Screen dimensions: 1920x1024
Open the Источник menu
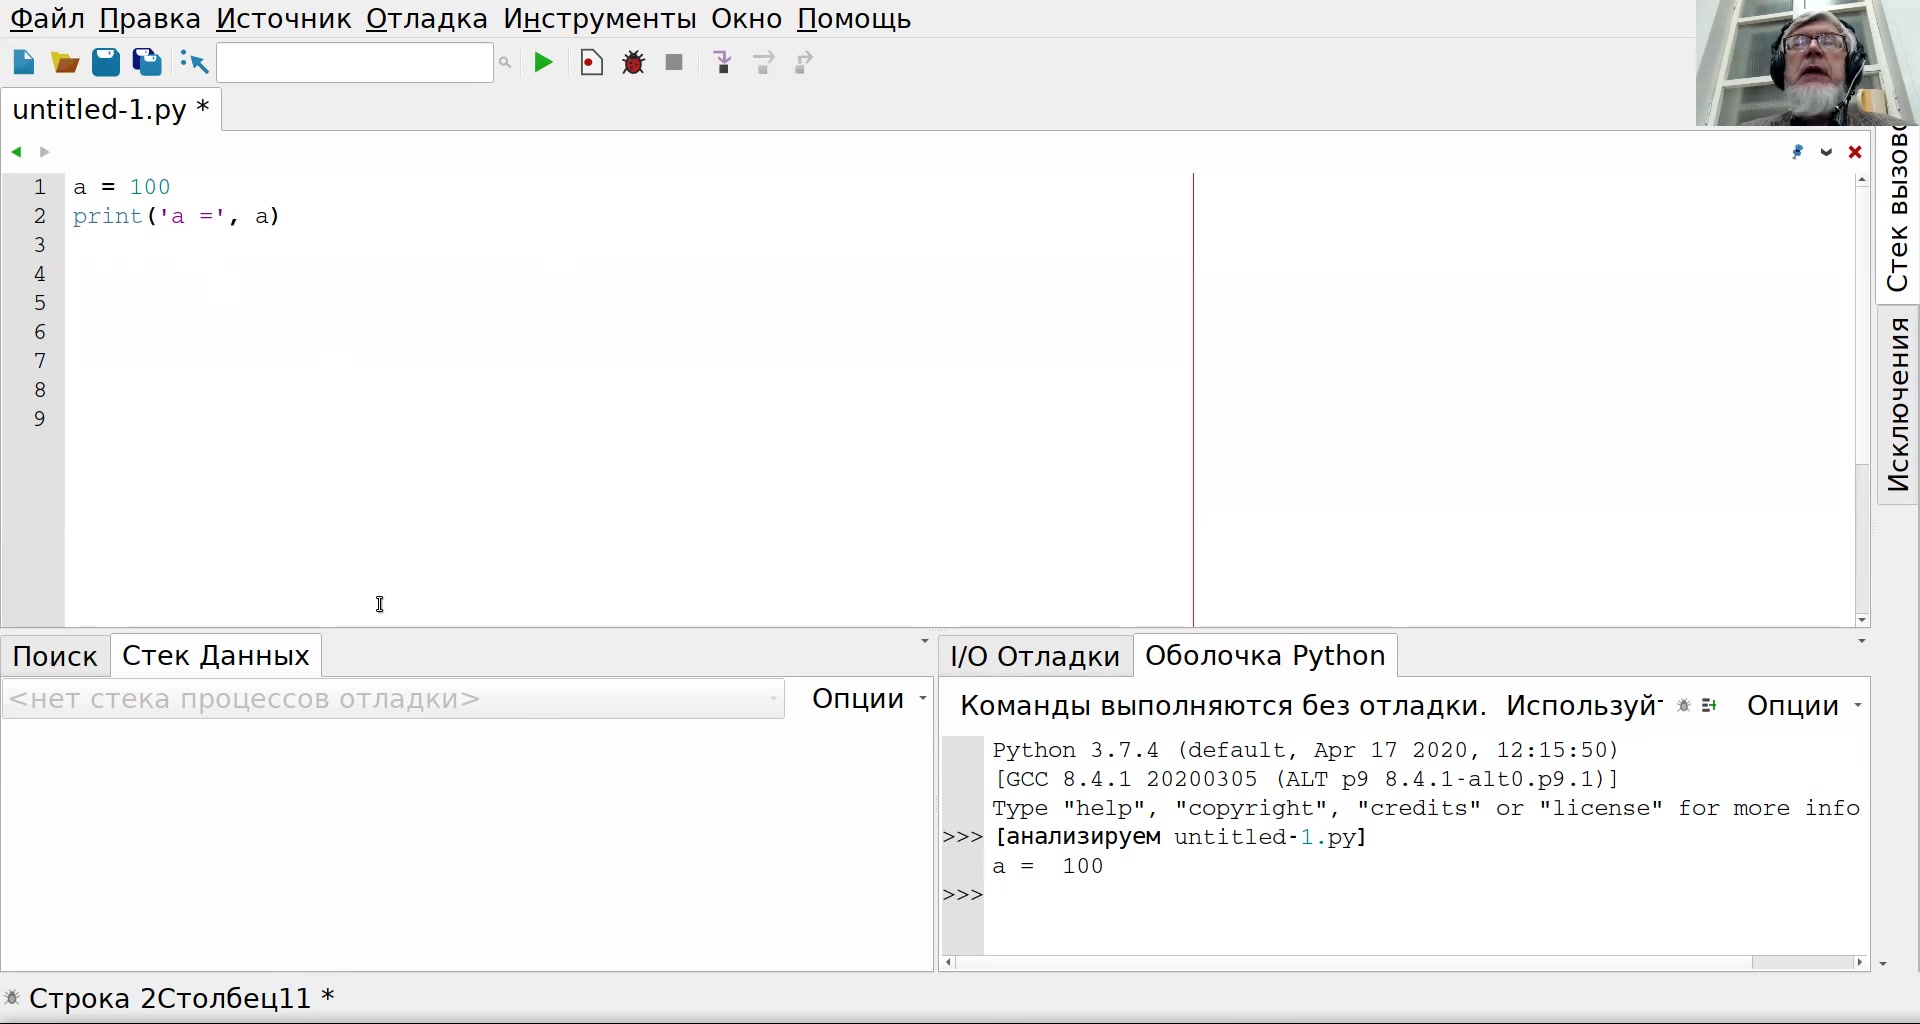pyautogui.click(x=284, y=19)
